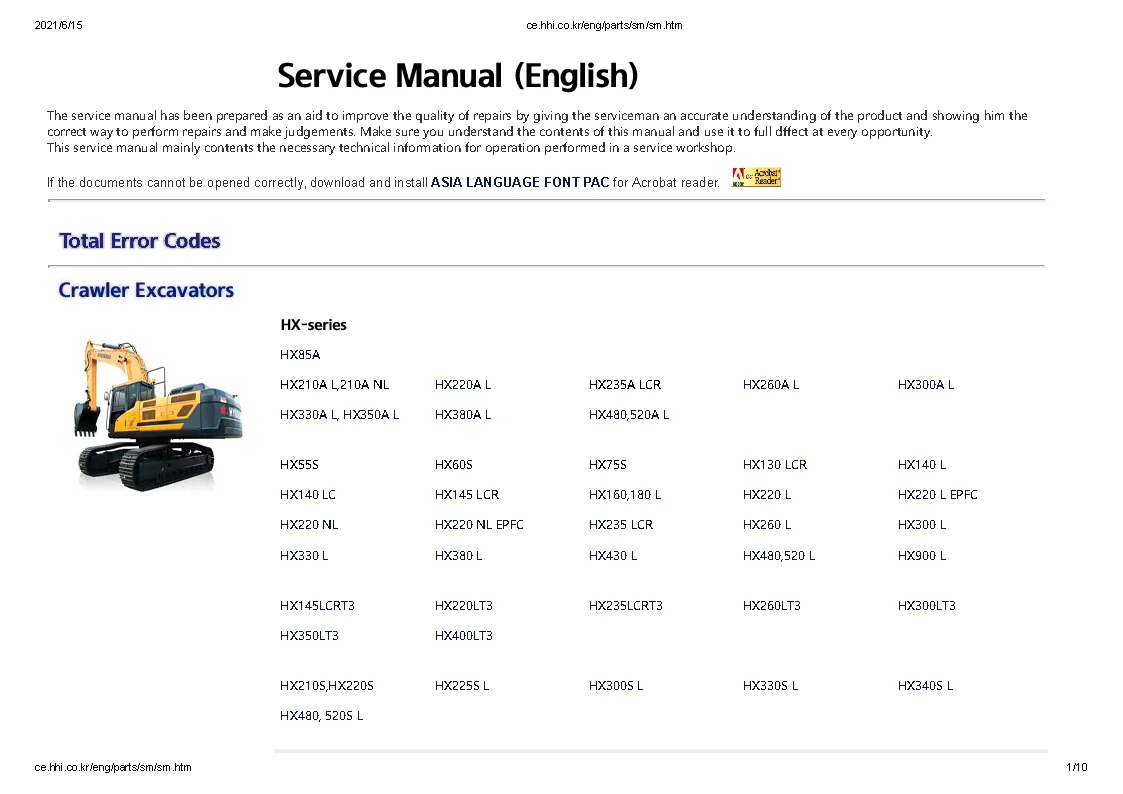1123x794 pixels.
Task: Open the HX380A L manual
Action: [x=463, y=415]
